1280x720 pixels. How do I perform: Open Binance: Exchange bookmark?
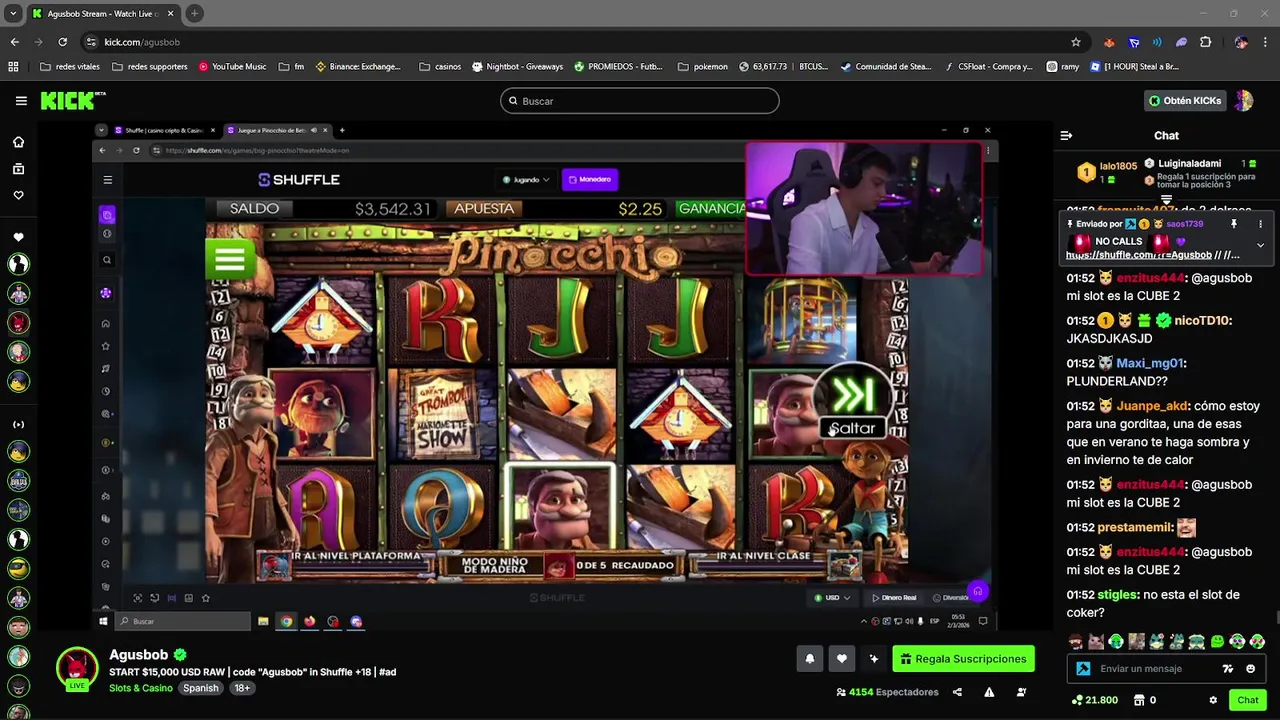point(358,67)
